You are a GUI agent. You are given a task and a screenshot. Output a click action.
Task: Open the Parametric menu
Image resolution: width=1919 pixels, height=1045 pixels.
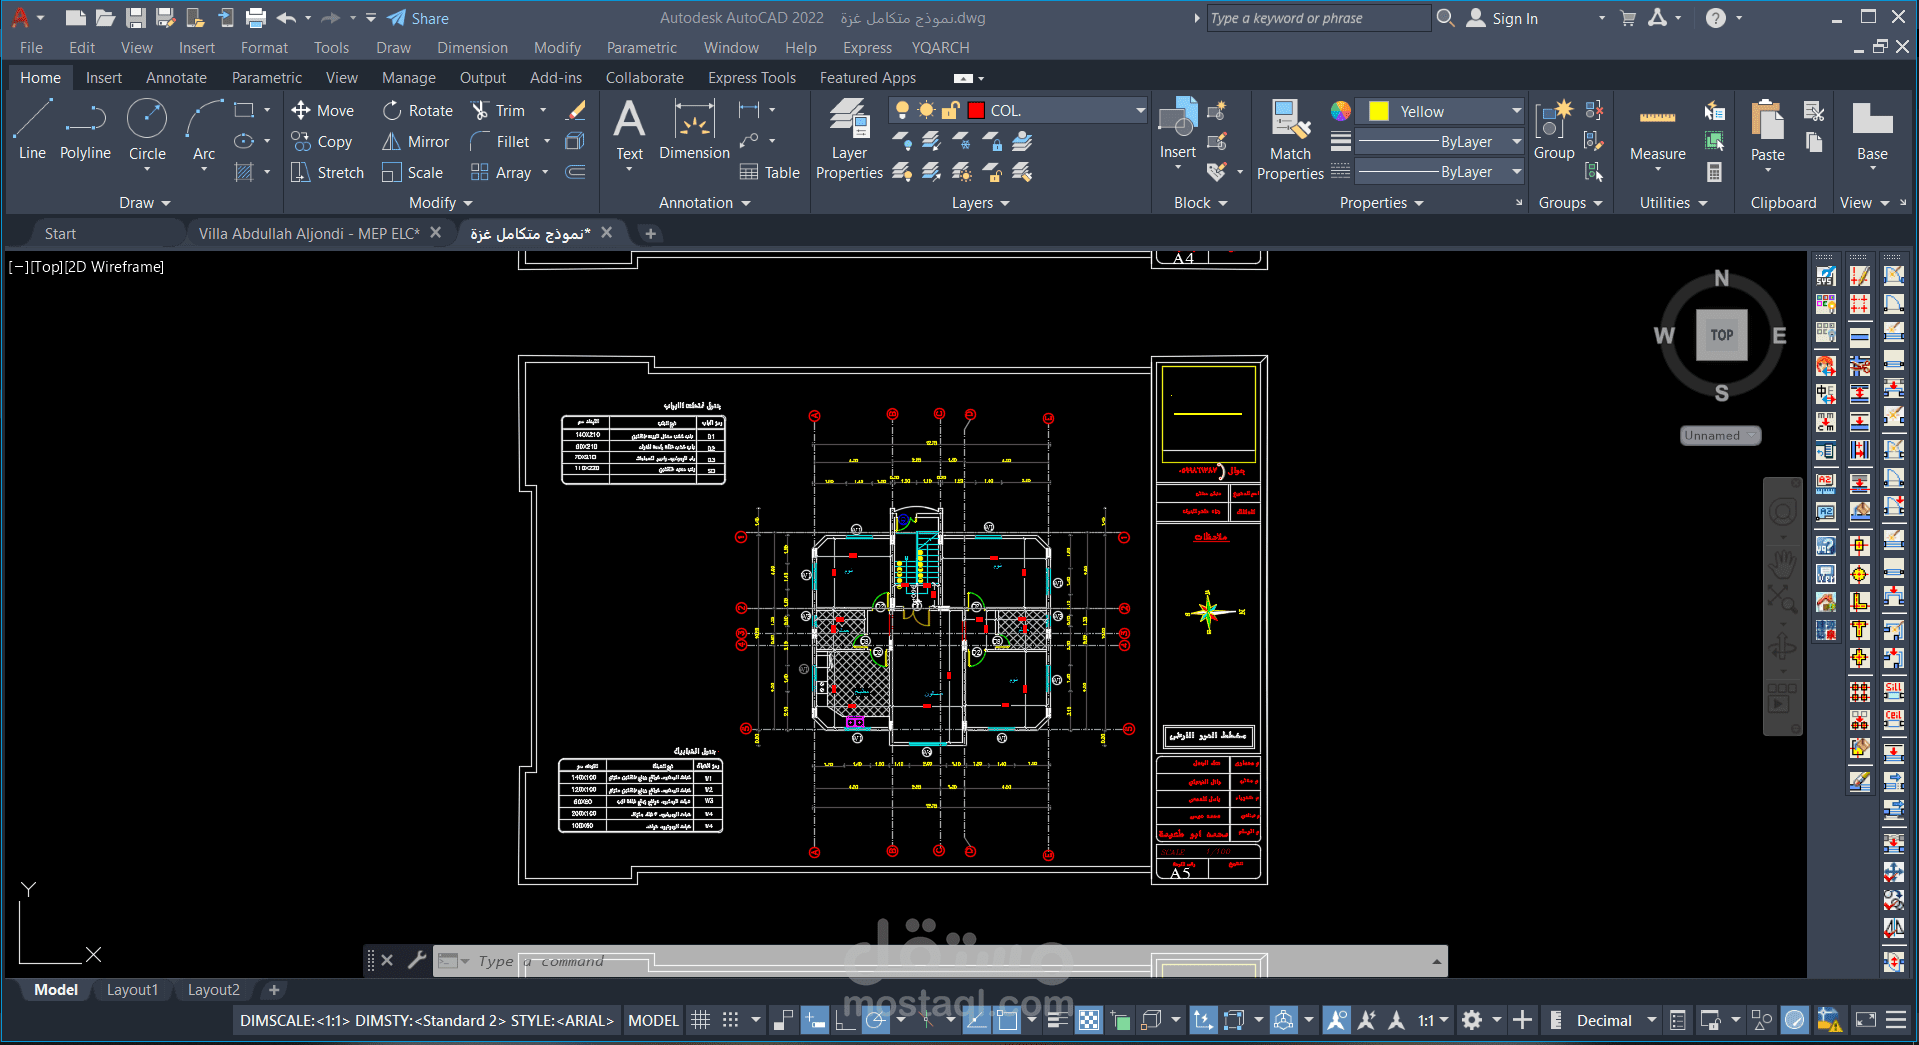coord(642,48)
